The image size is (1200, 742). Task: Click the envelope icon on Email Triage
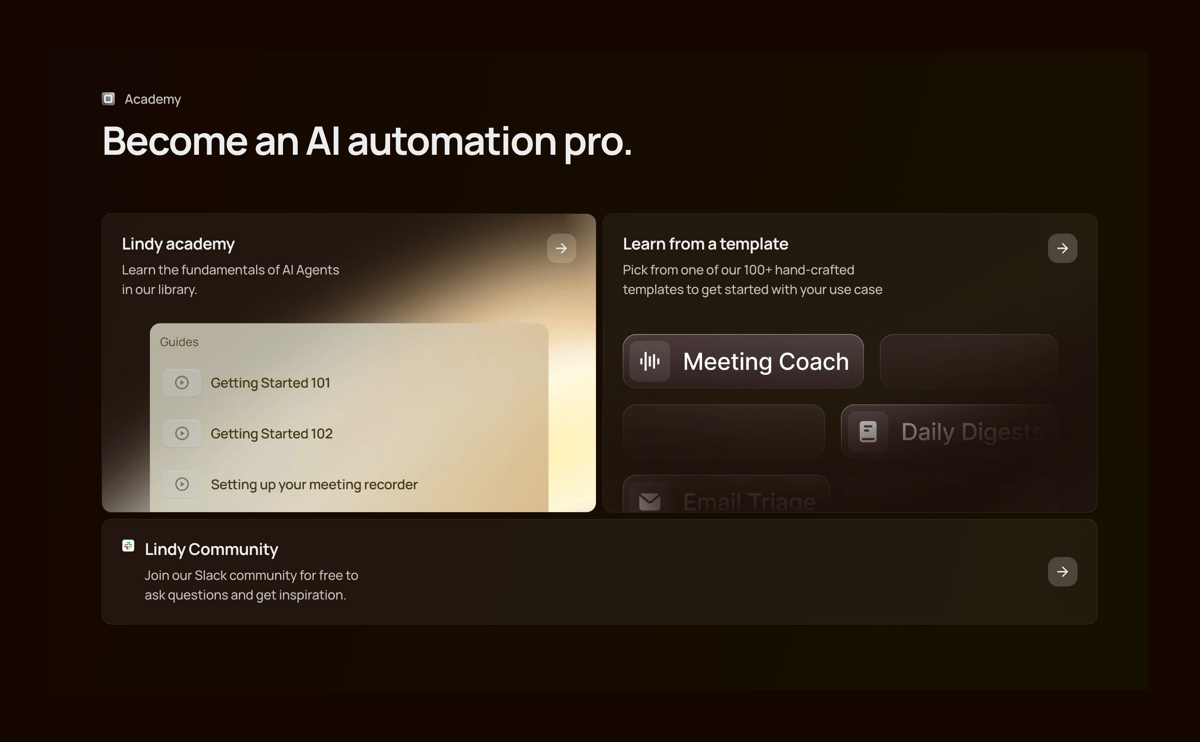[650, 498]
